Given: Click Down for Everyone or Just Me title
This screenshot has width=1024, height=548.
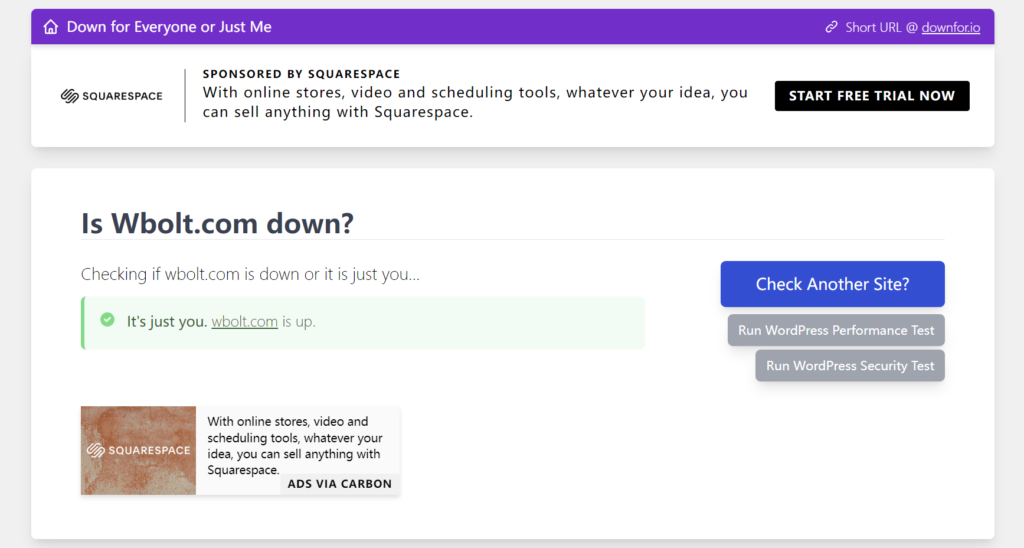Looking at the screenshot, I should (169, 27).
